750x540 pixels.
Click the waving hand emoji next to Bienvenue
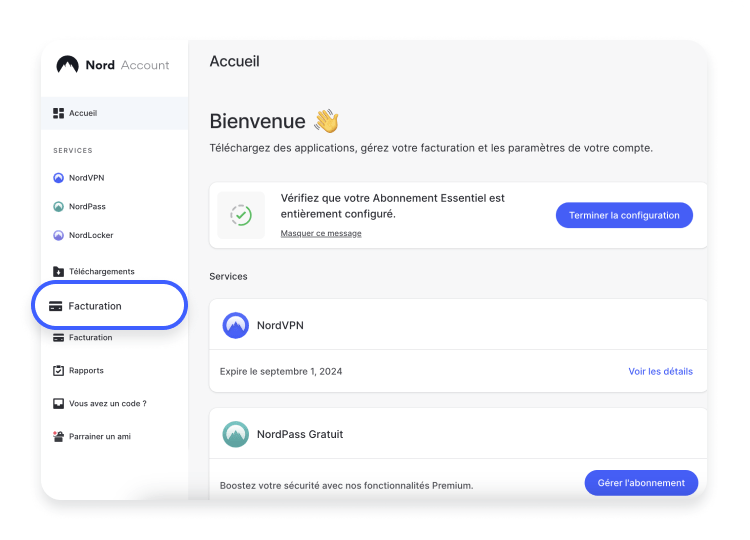coord(326,121)
